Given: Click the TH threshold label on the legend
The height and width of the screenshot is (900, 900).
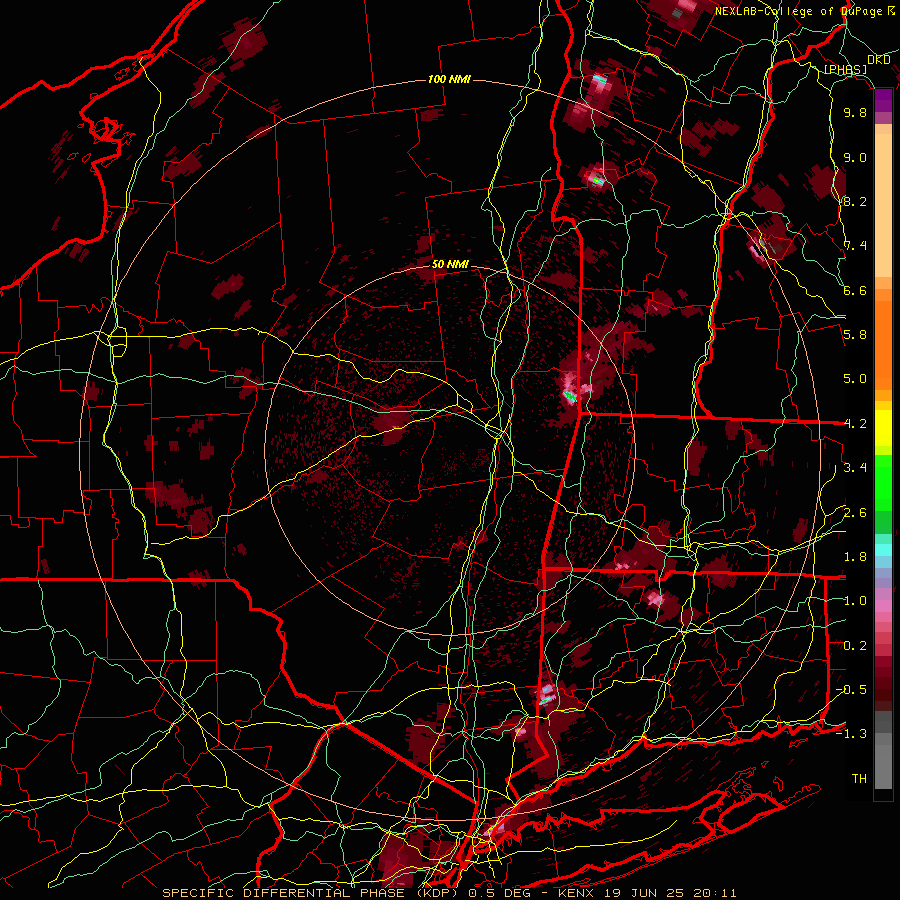Looking at the screenshot, I should (x=859, y=779).
